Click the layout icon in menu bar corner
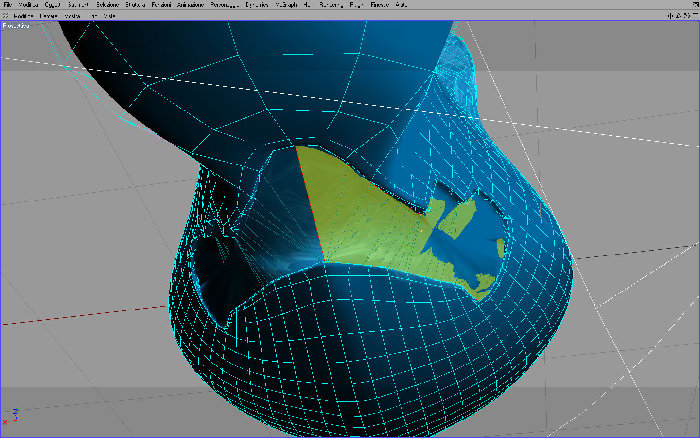700x438 pixels. [x=696, y=4]
